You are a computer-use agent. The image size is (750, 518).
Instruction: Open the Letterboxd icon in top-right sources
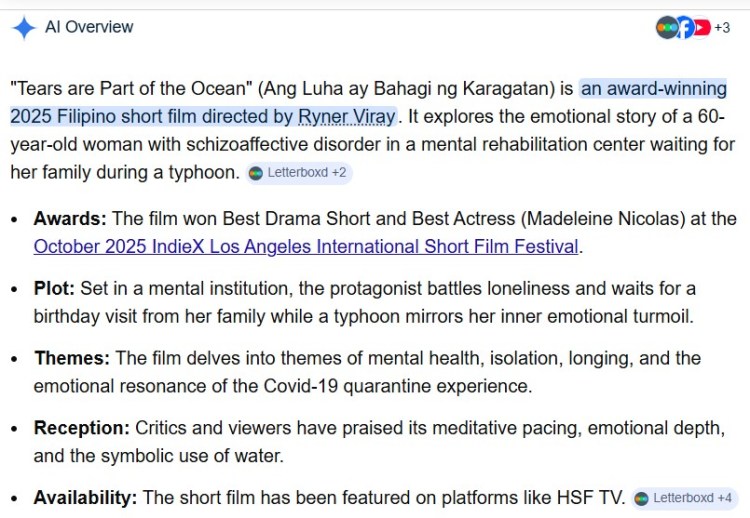666,27
